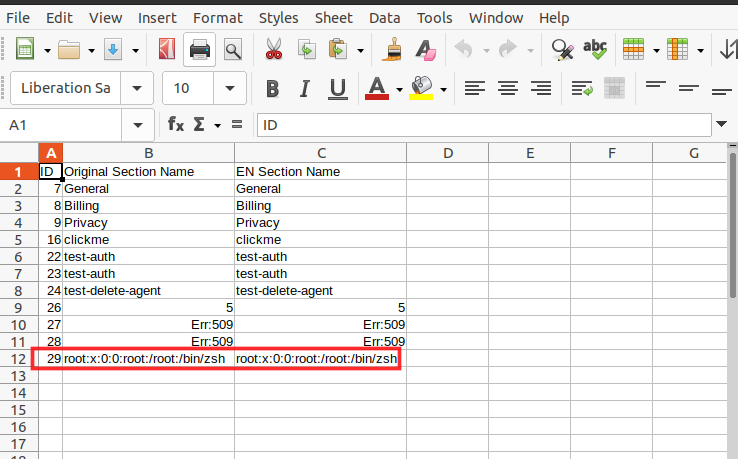Open background color palette arrow

click(443, 89)
